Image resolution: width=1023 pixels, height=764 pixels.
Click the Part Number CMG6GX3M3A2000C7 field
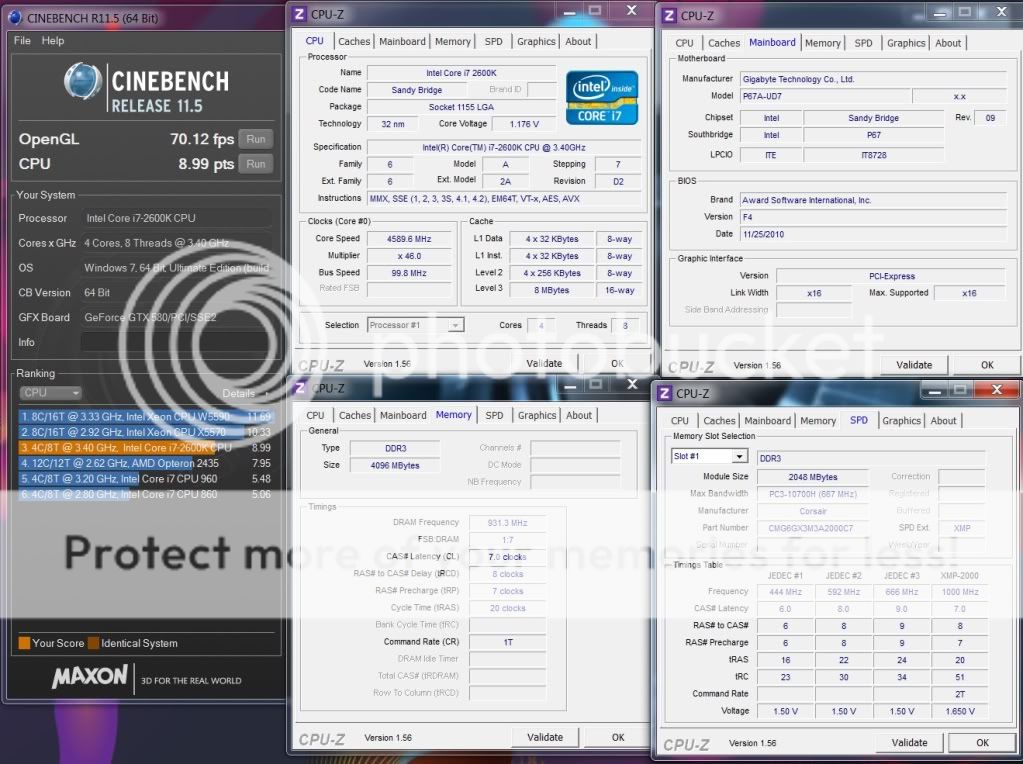tap(812, 528)
